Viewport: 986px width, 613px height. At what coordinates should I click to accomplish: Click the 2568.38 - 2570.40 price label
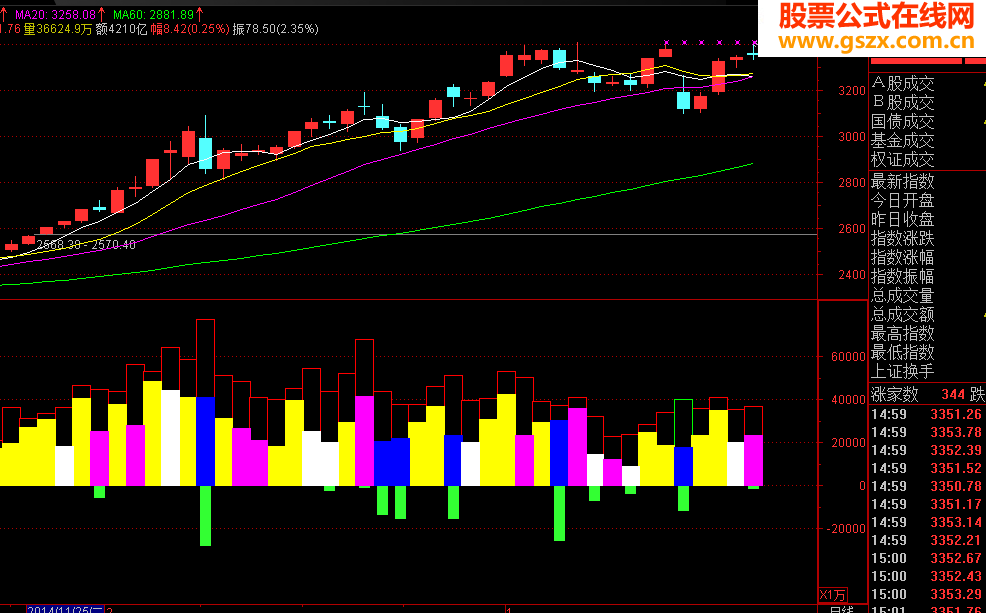[x=86, y=245]
